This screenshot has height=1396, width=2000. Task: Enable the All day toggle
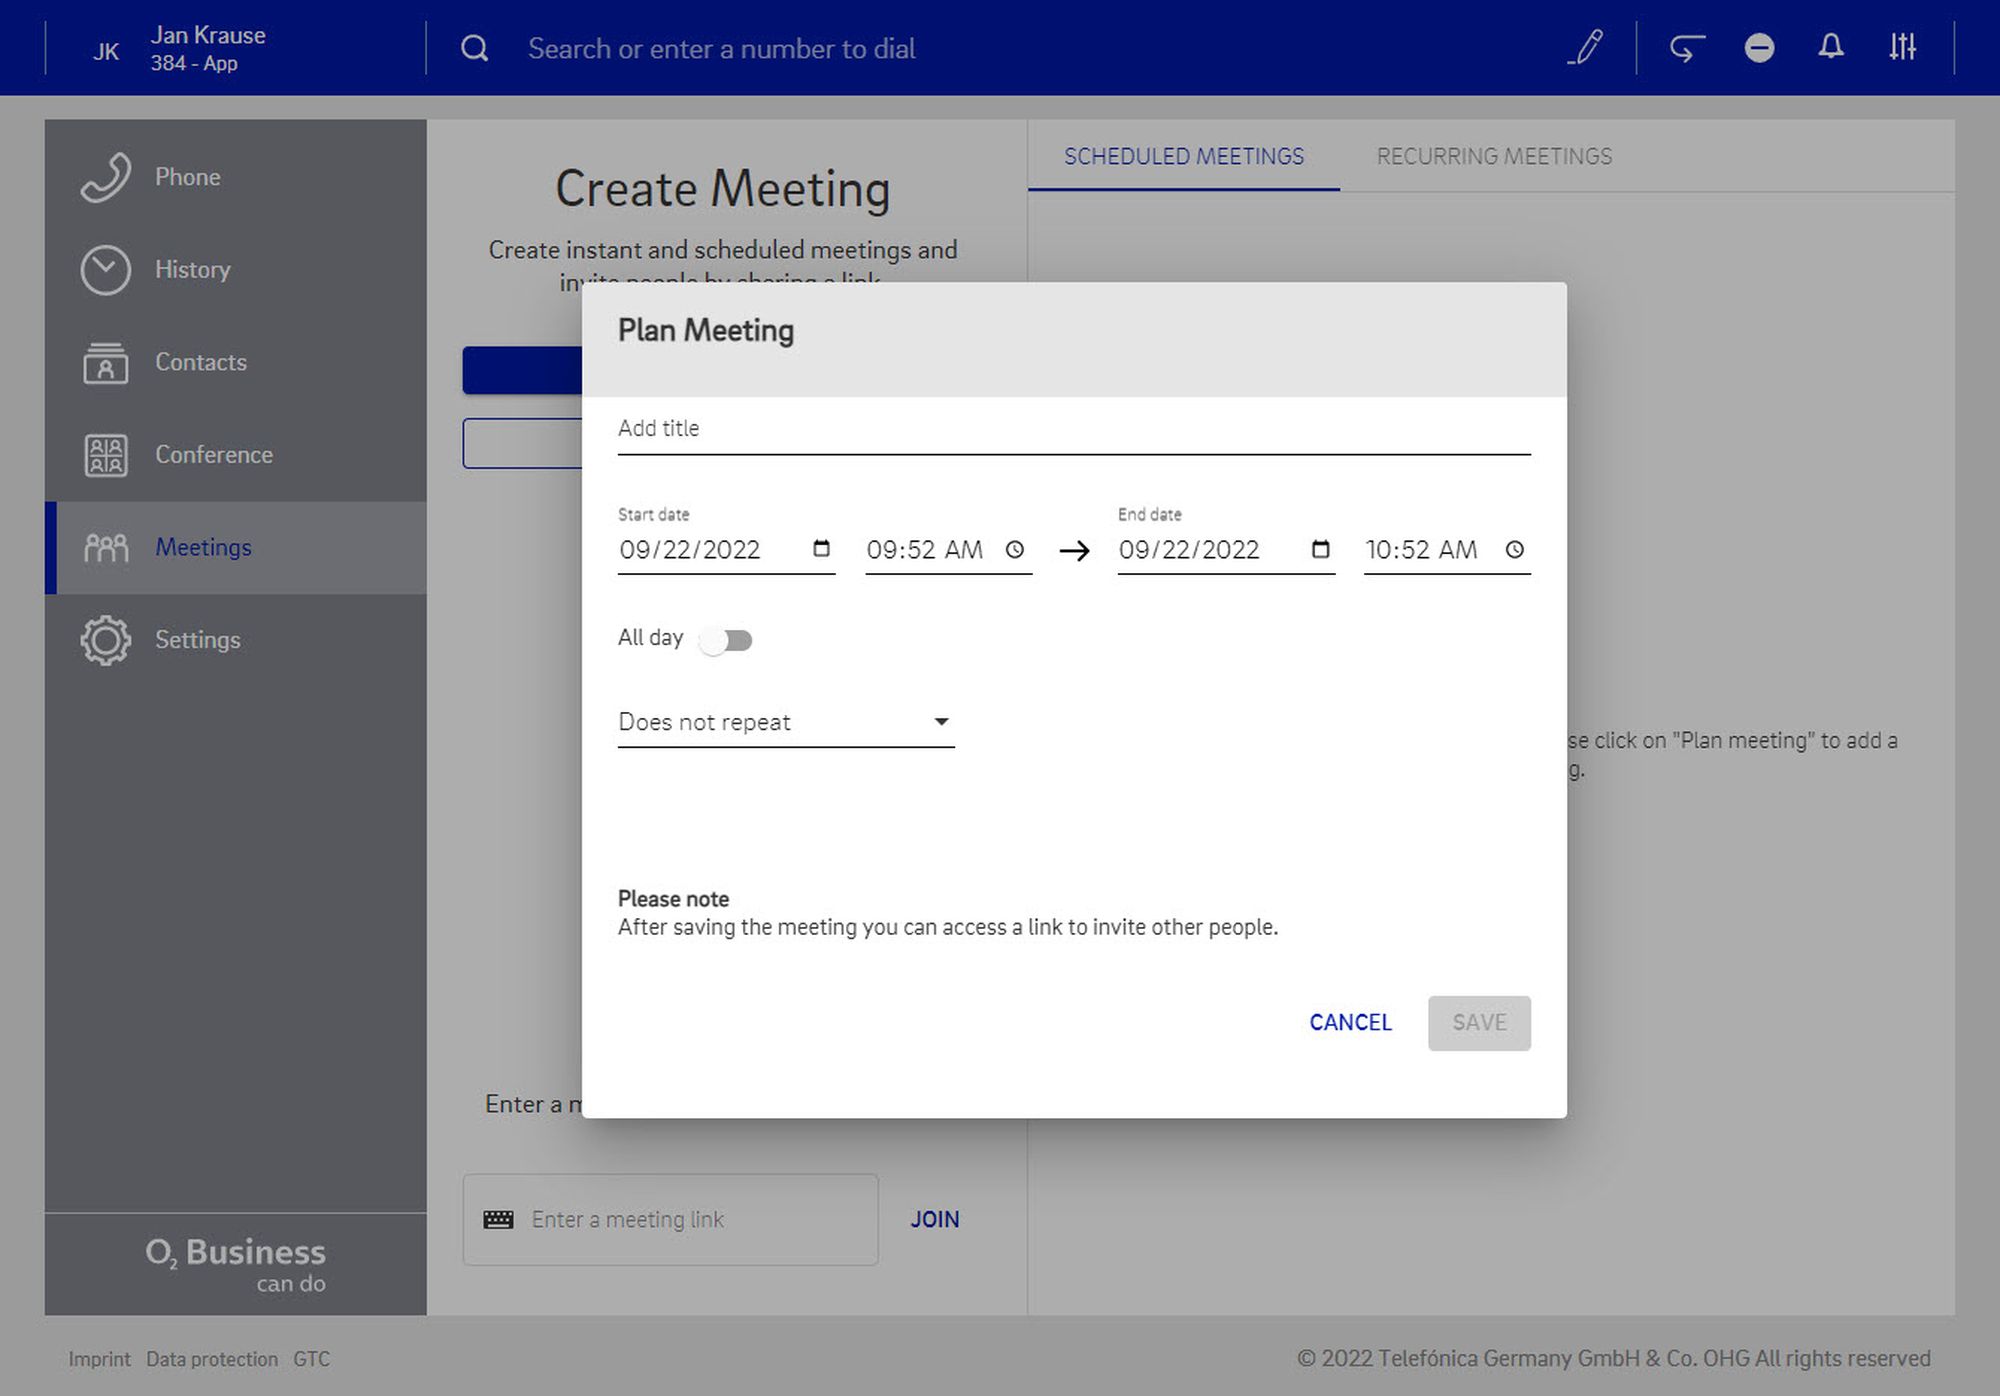coord(726,640)
